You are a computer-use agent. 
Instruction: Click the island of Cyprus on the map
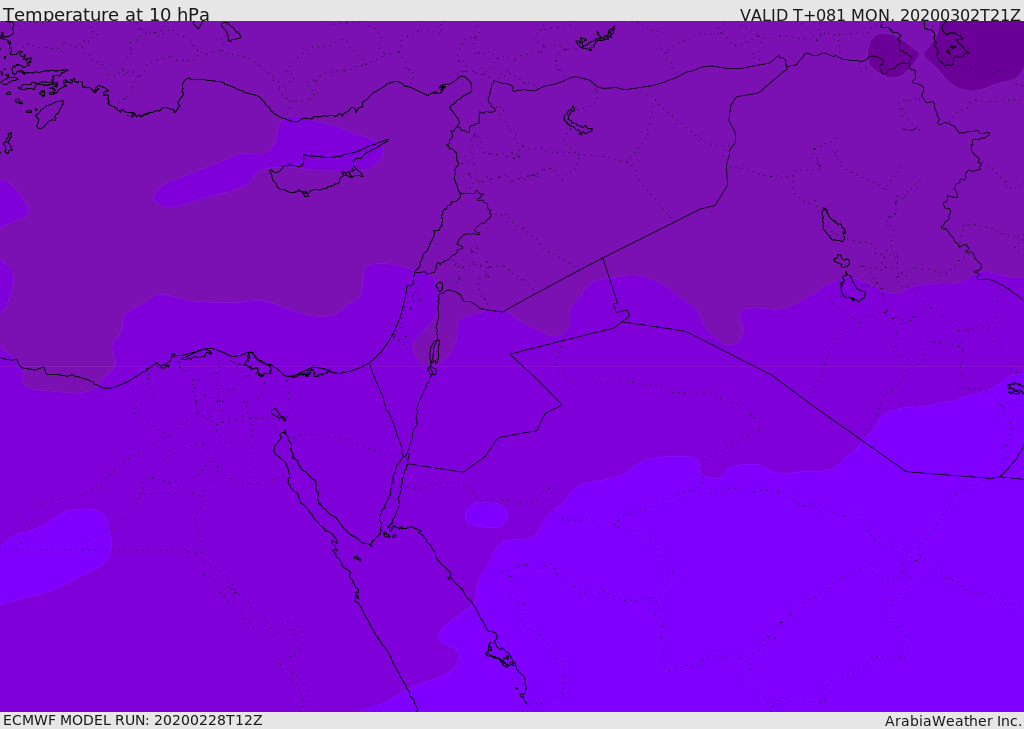coord(320,172)
